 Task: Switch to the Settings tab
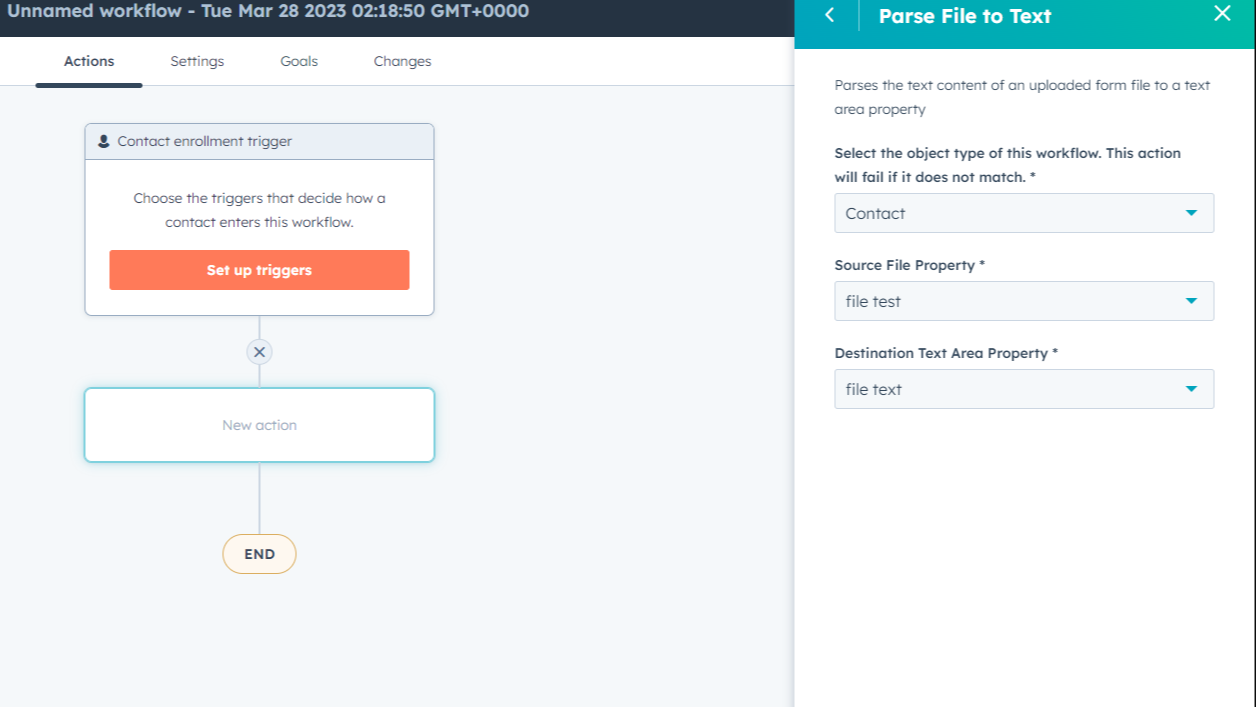coord(197,61)
